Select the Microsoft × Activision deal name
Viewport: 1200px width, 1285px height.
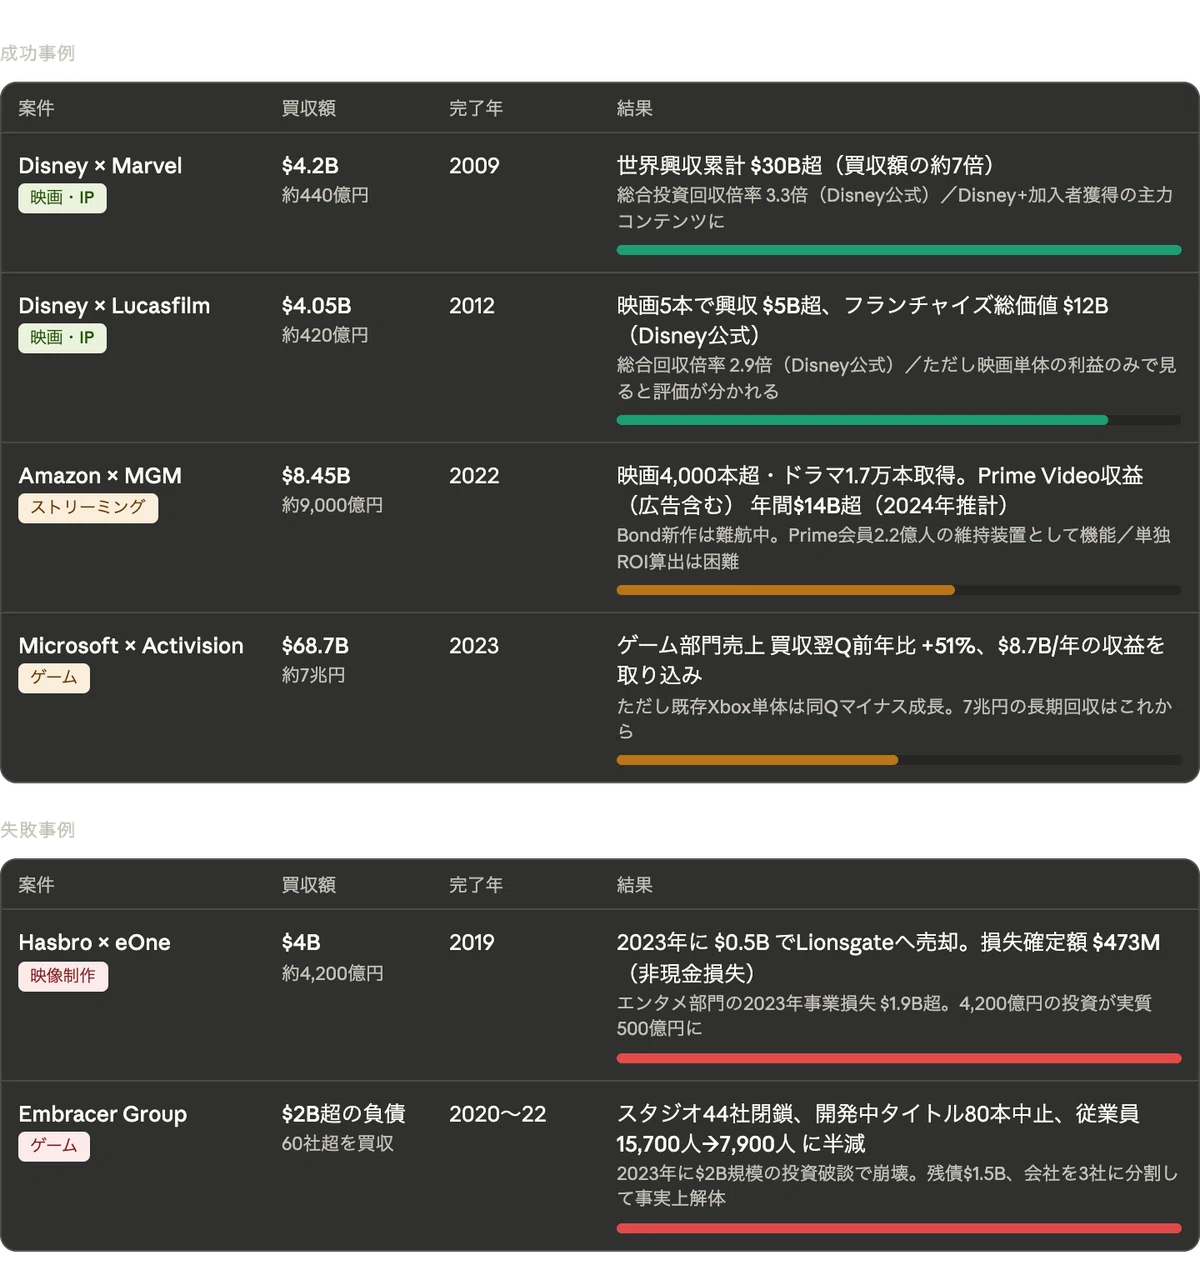(131, 646)
